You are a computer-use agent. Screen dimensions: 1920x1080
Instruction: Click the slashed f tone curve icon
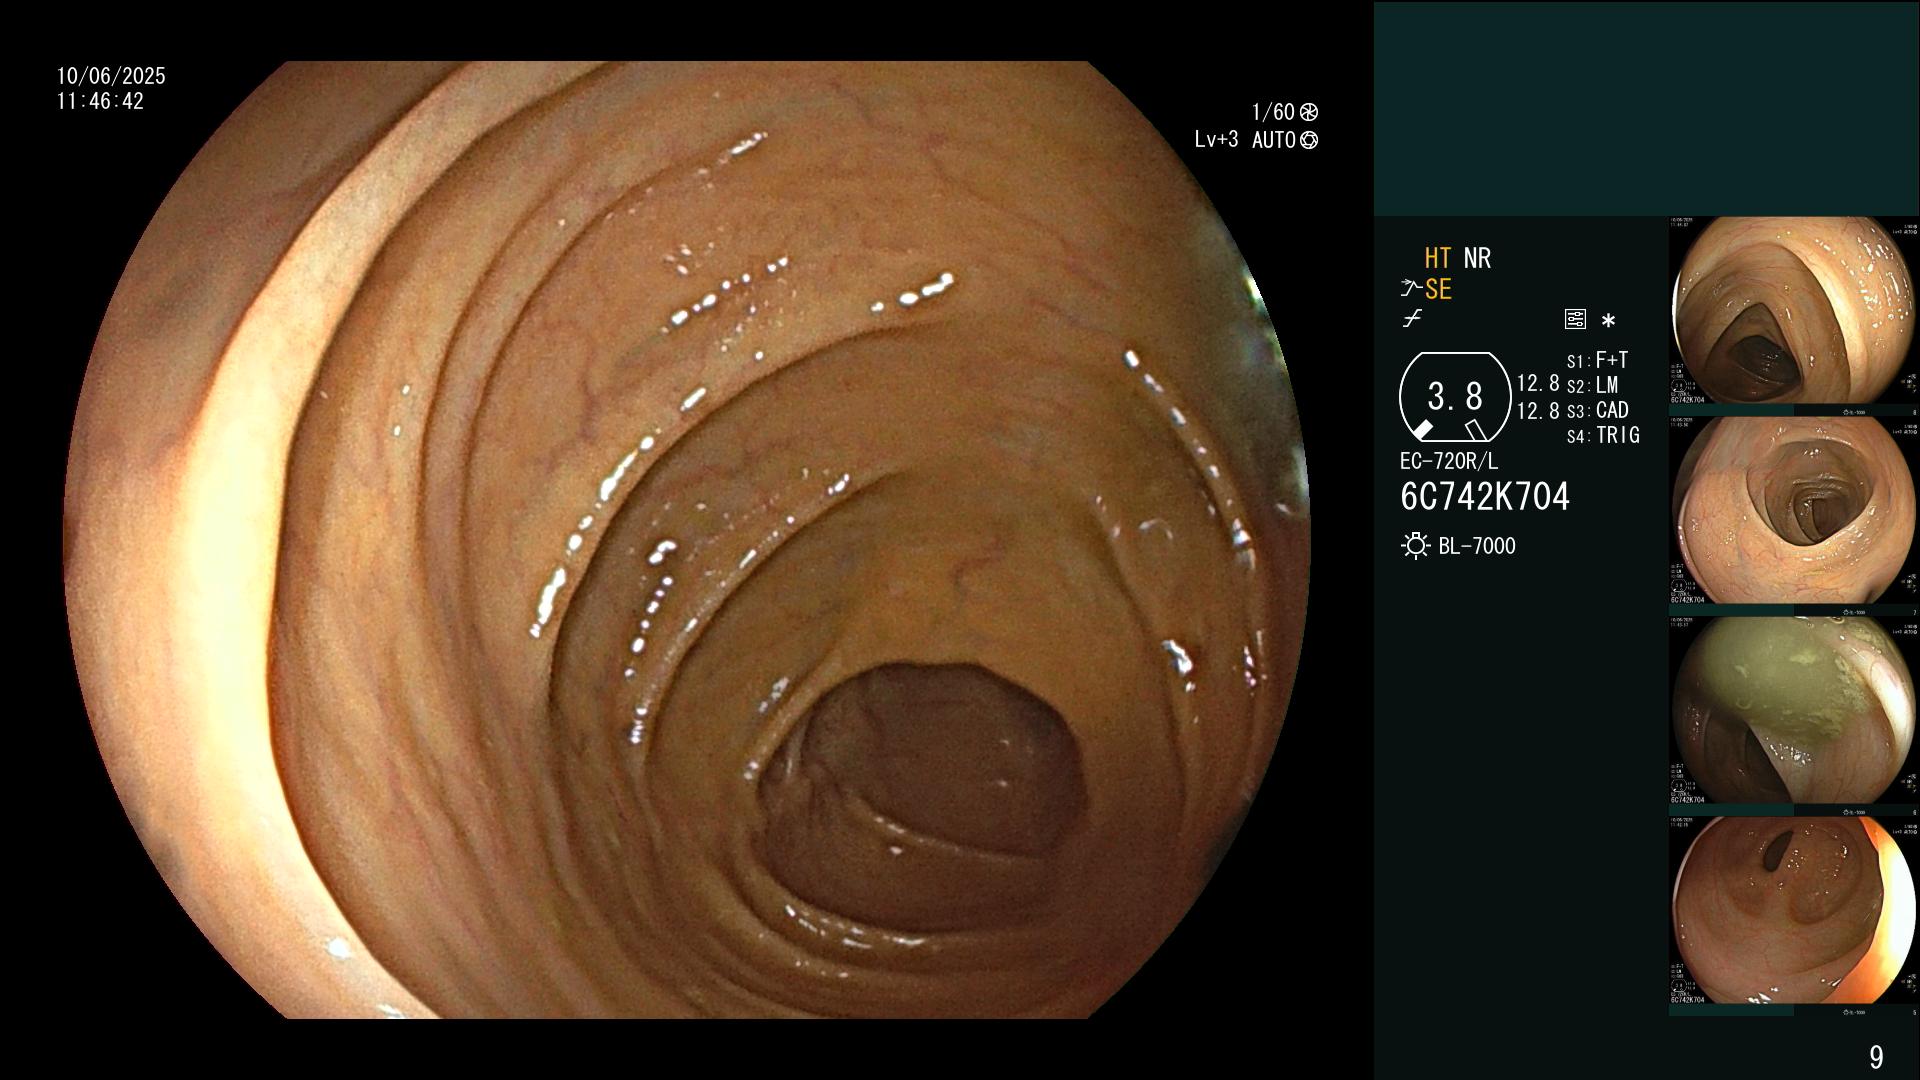coord(1412,319)
